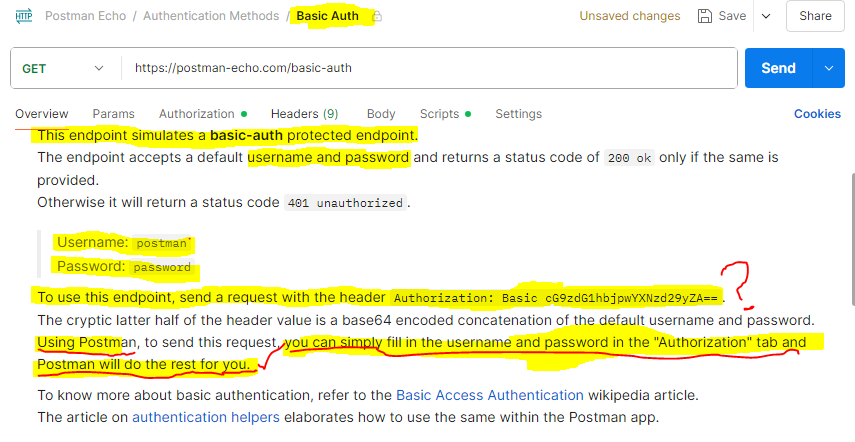This screenshot has width=855, height=442.
Task: Click the request URL input field
Action: tap(430, 68)
